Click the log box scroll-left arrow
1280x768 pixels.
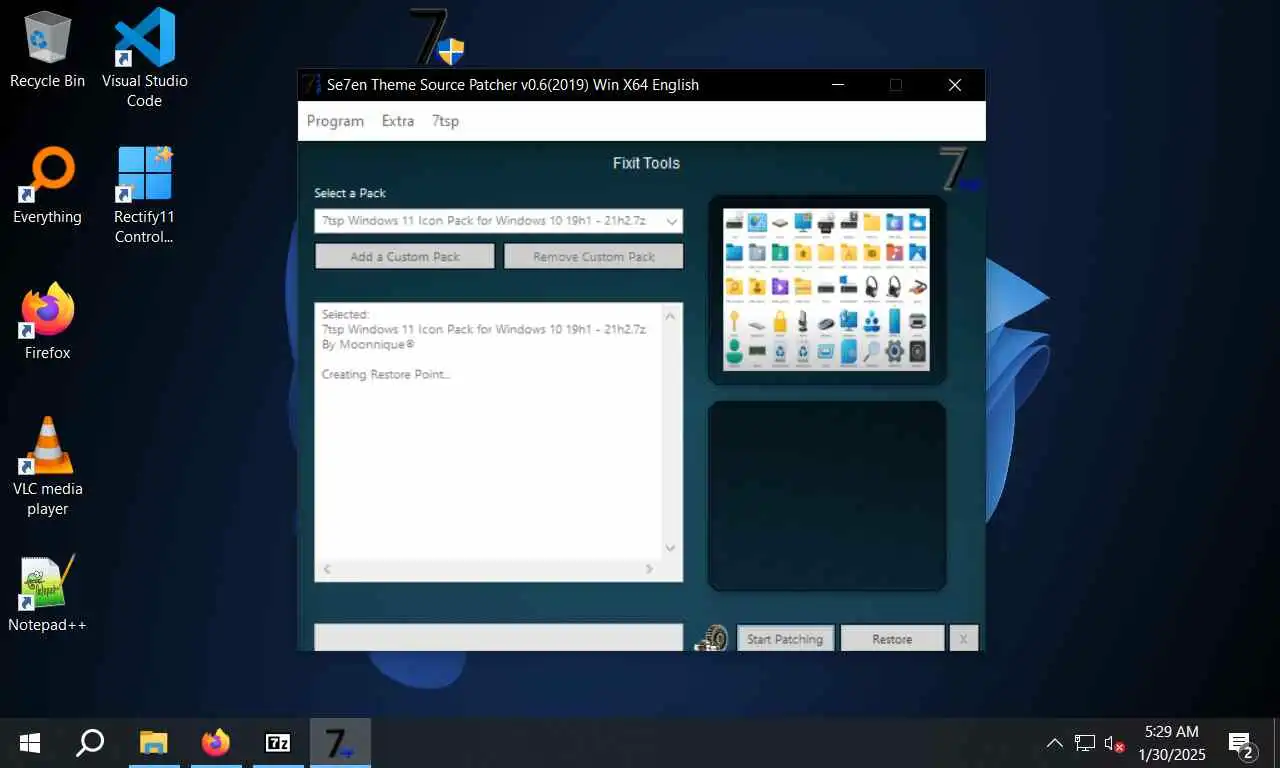click(327, 569)
